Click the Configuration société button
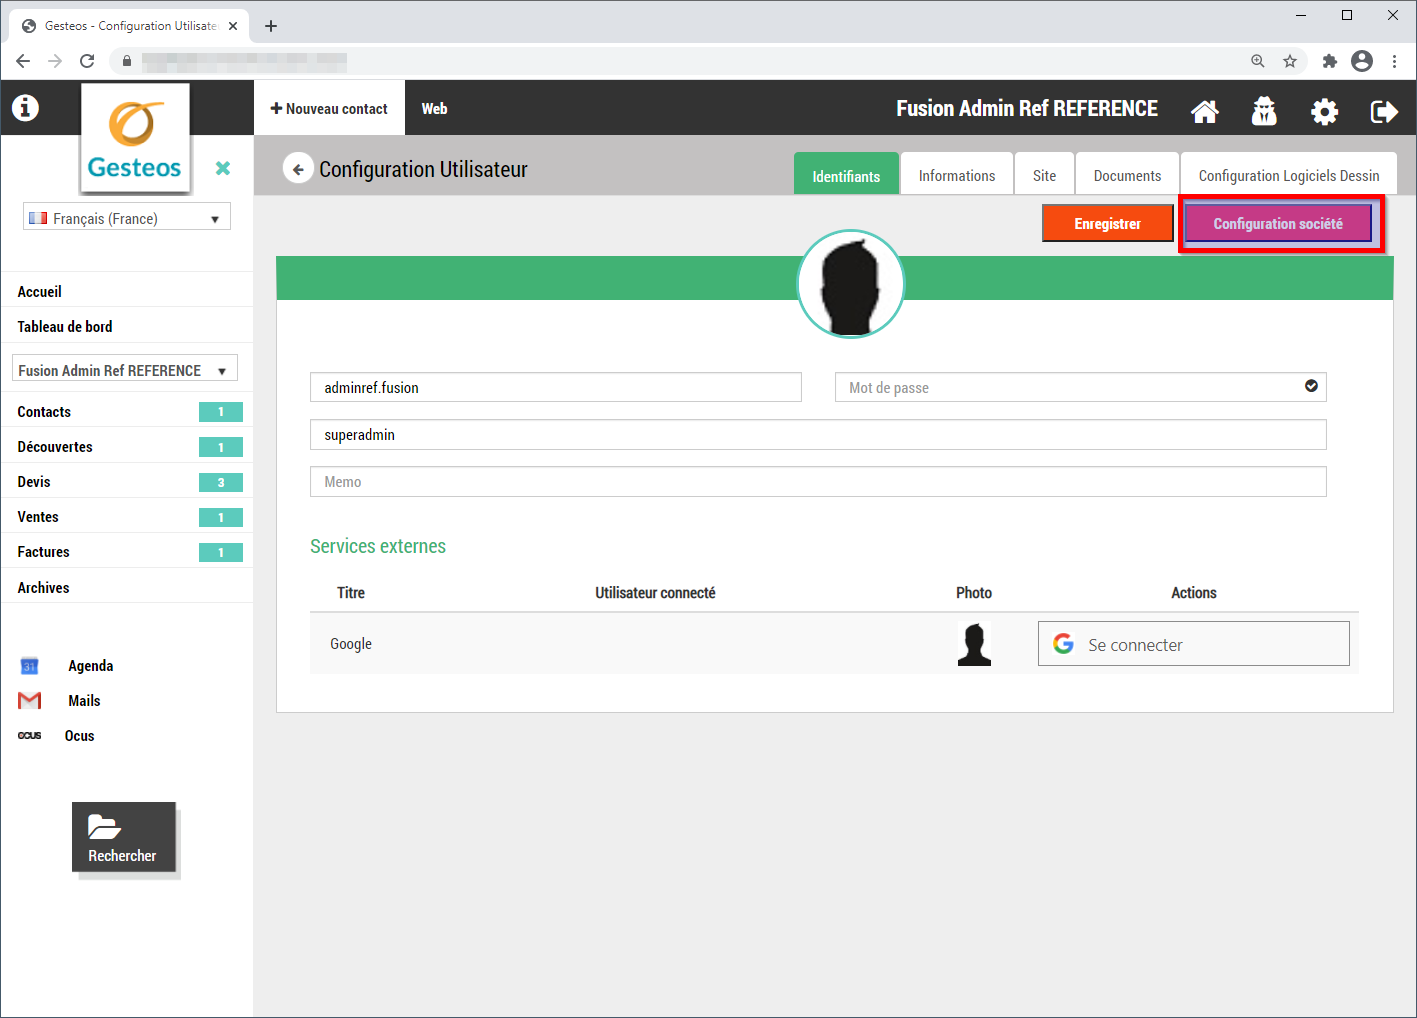The height and width of the screenshot is (1018, 1417). coord(1277,224)
